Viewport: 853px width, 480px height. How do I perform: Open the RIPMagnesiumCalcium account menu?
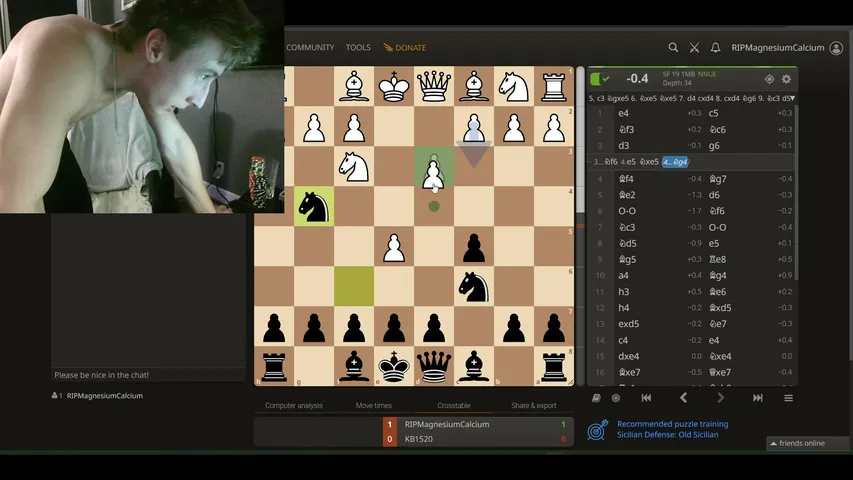pyautogui.click(x=777, y=48)
